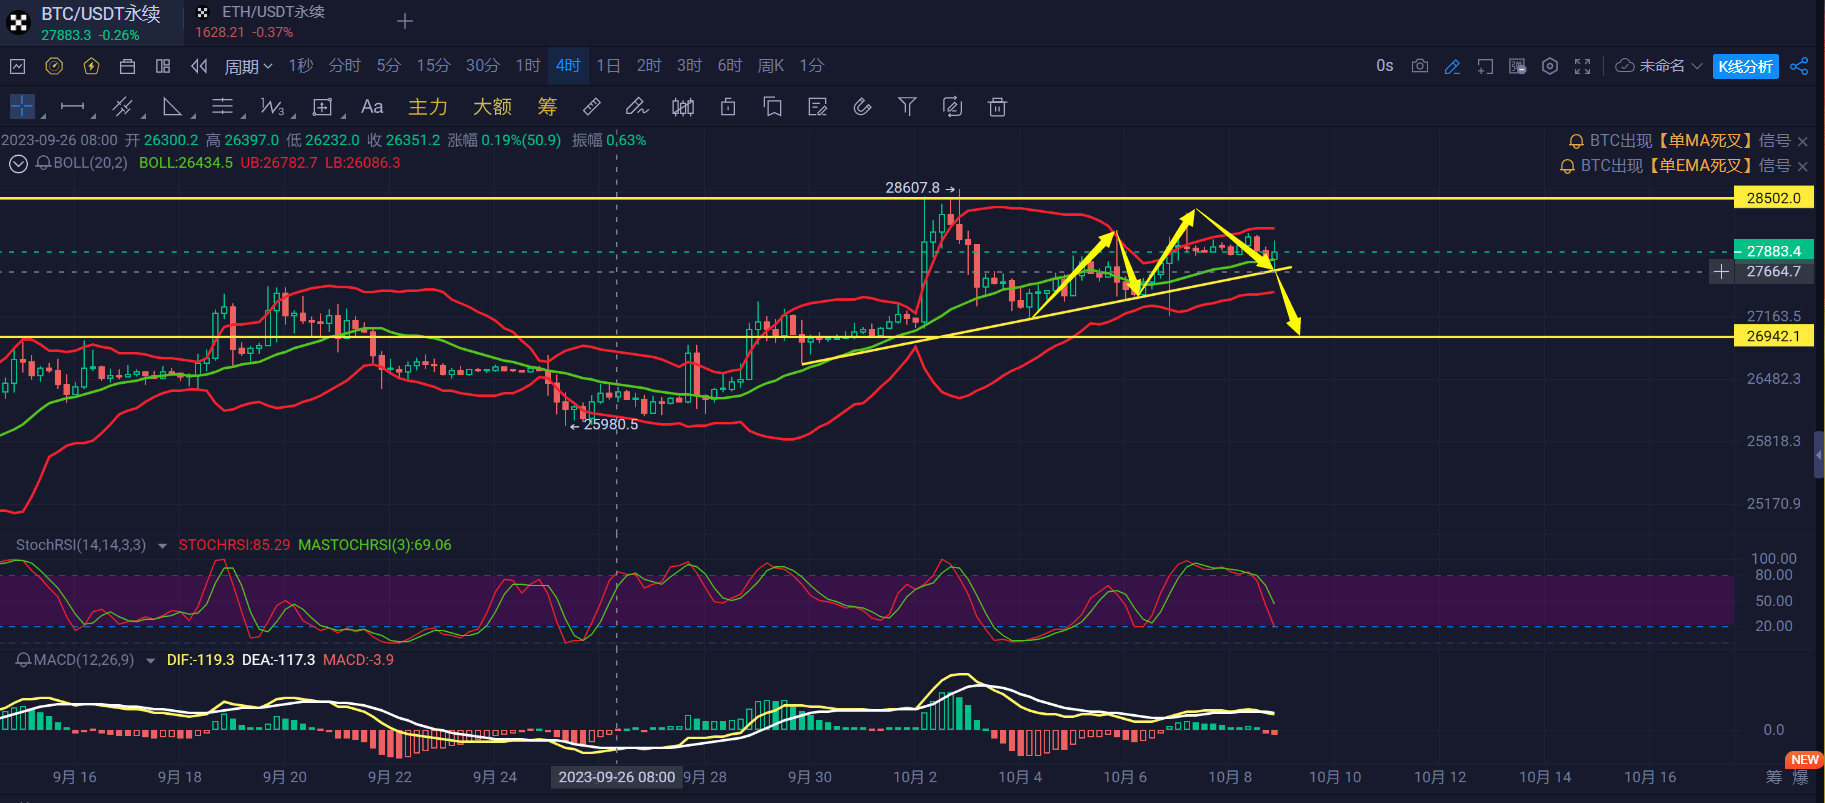Select the ruler measurement tool
Image resolution: width=1825 pixels, height=803 pixels.
591,106
